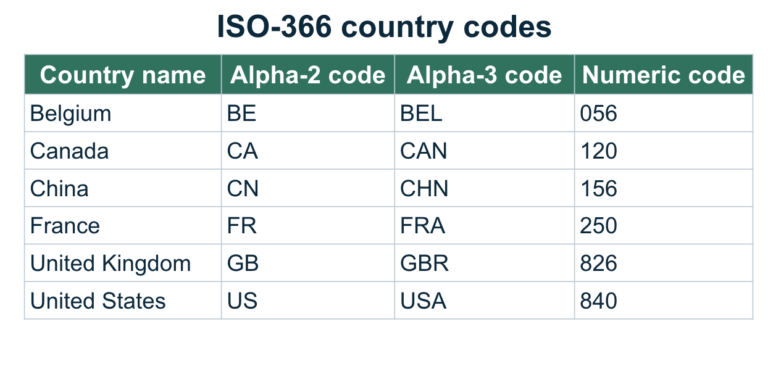Click the numeric code 056 cell
Viewport: 768px width, 374px height.
664,113
